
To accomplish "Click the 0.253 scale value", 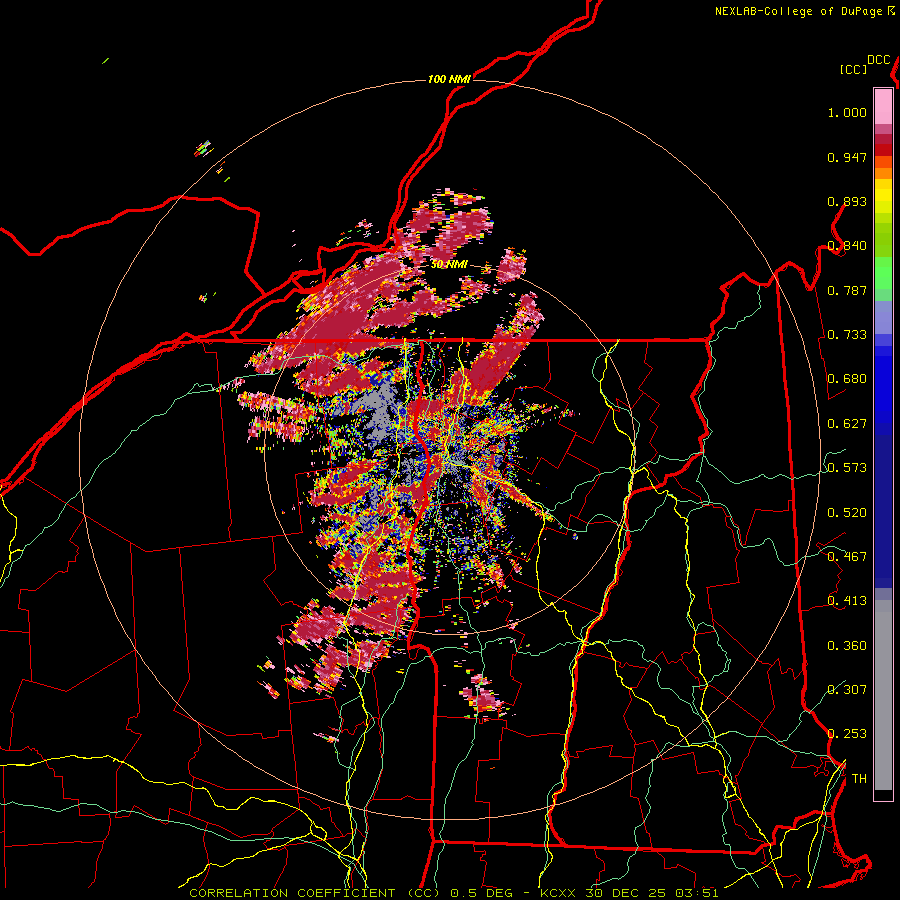I will [x=847, y=734].
